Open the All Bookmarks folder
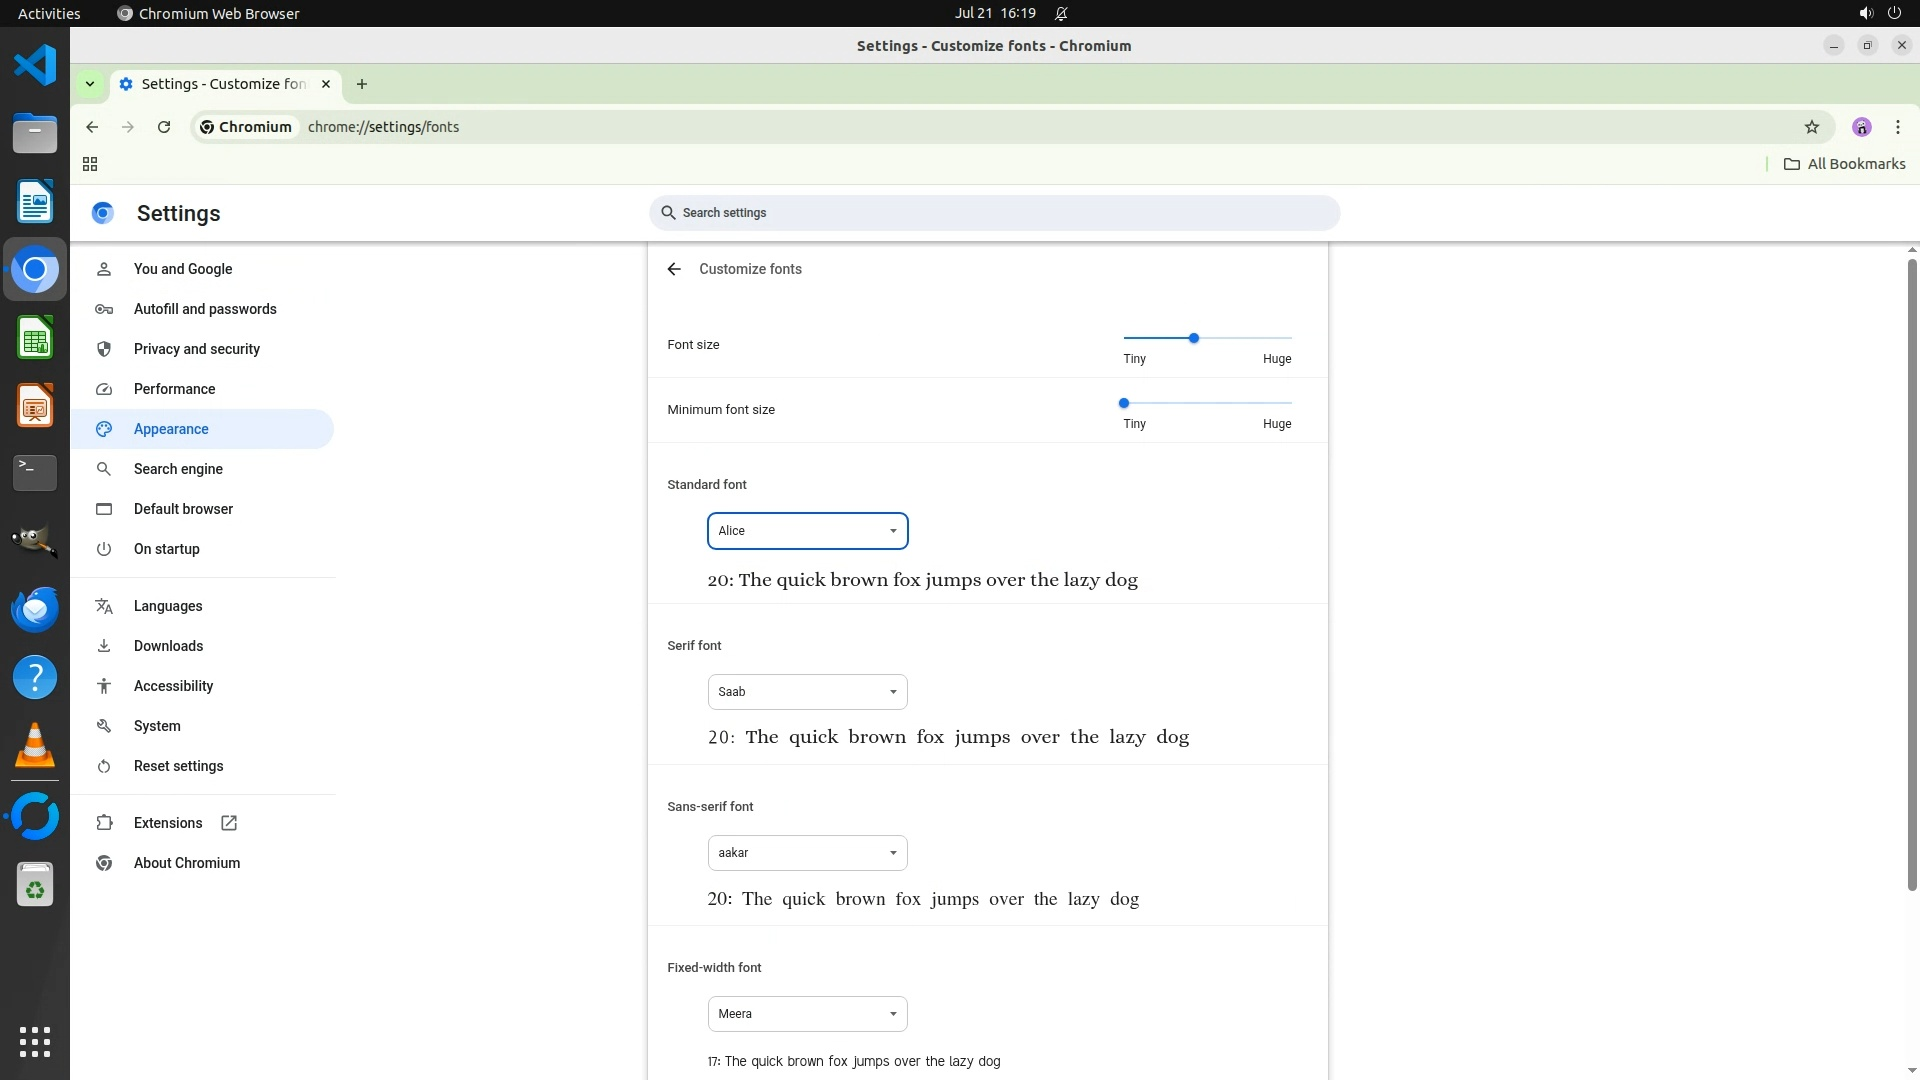This screenshot has height=1080, width=1920. [x=1845, y=164]
